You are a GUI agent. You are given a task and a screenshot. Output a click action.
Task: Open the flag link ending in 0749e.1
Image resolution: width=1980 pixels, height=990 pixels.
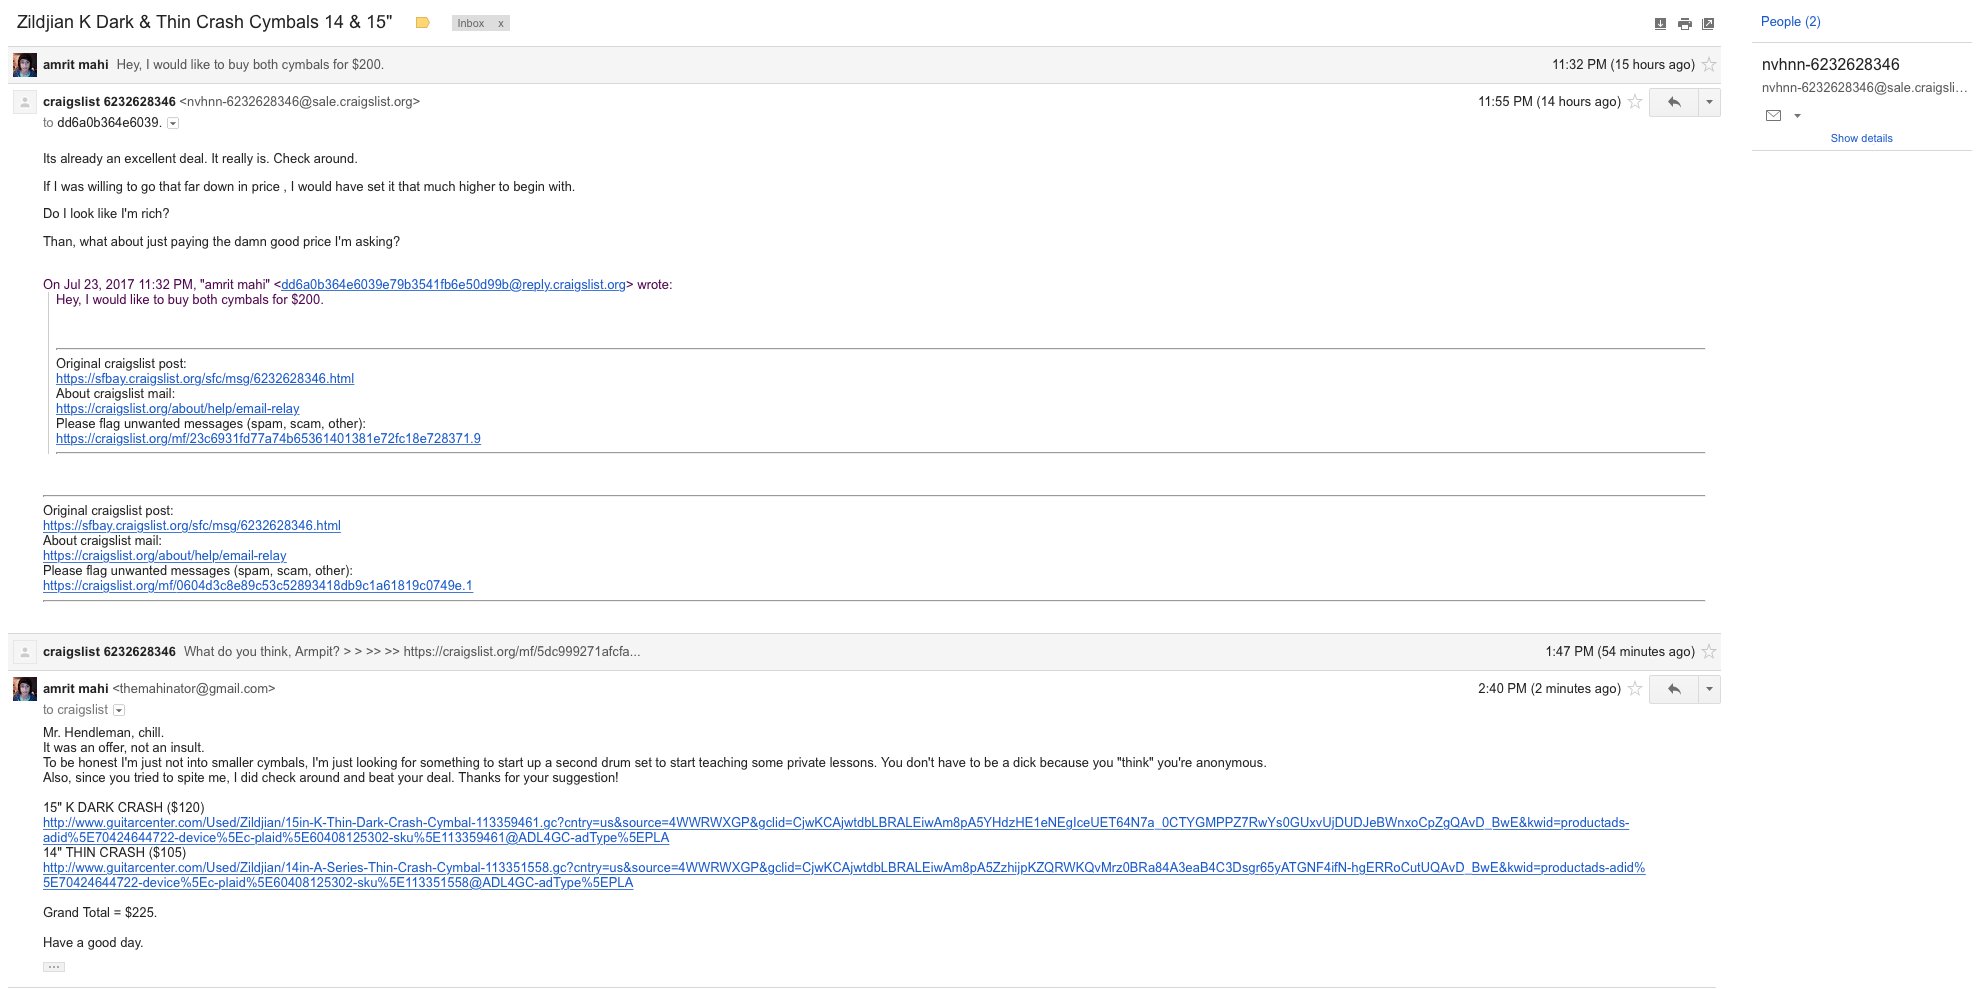click(258, 586)
